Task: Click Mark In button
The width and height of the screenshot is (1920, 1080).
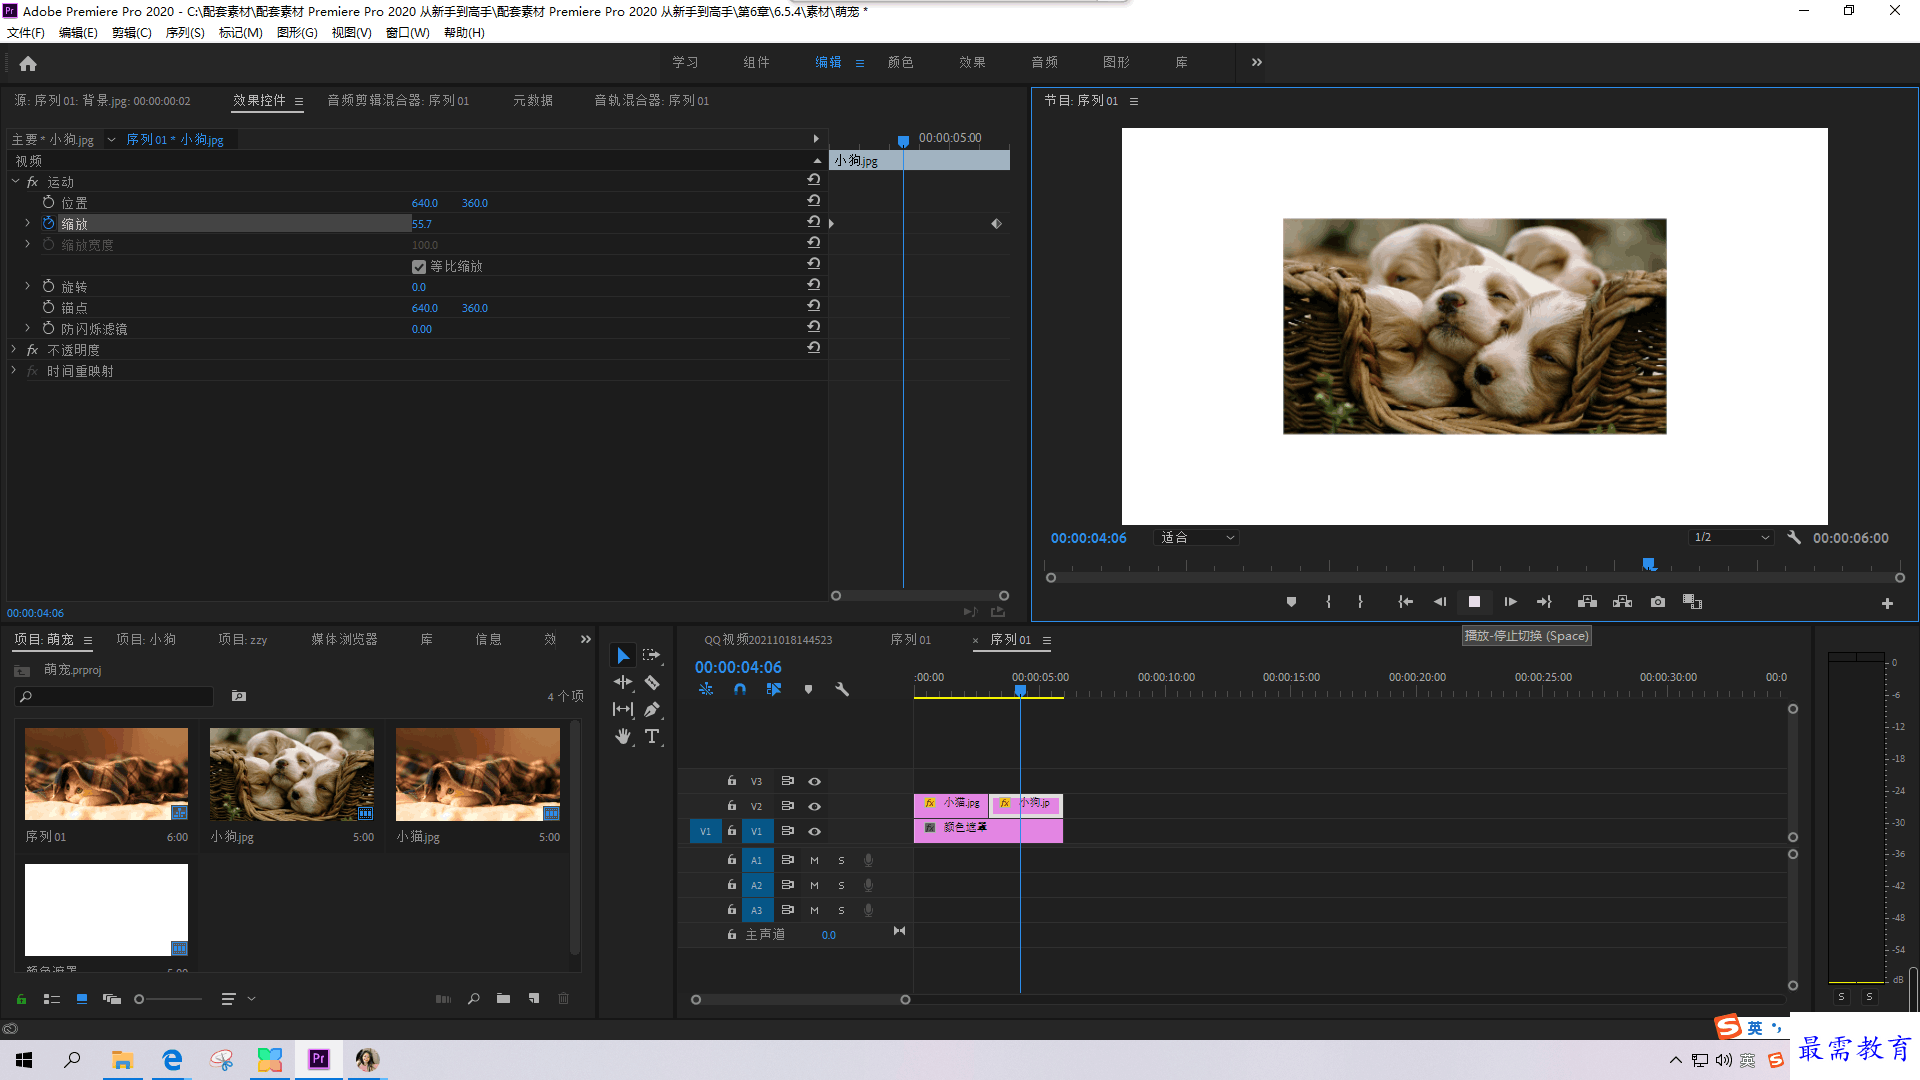Action: (1328, 602)
